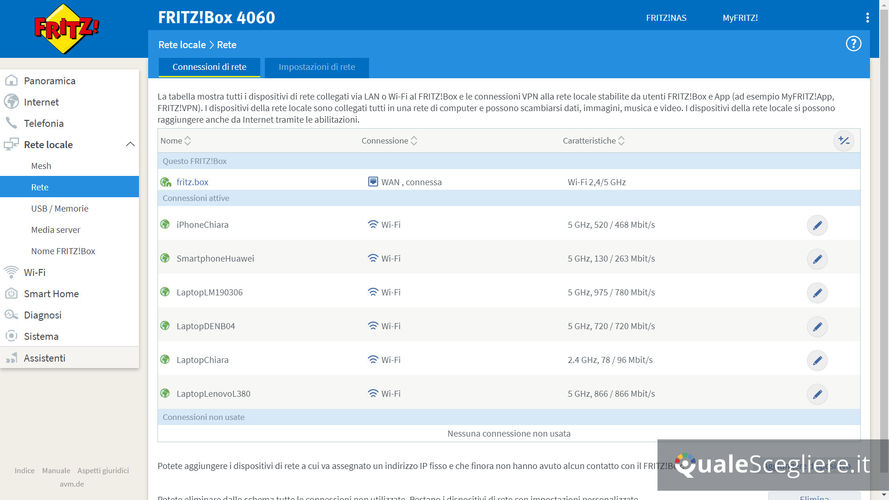This screenshot has height=500, width=889.
Task: Go to Smart Home section
Action: 51,294
